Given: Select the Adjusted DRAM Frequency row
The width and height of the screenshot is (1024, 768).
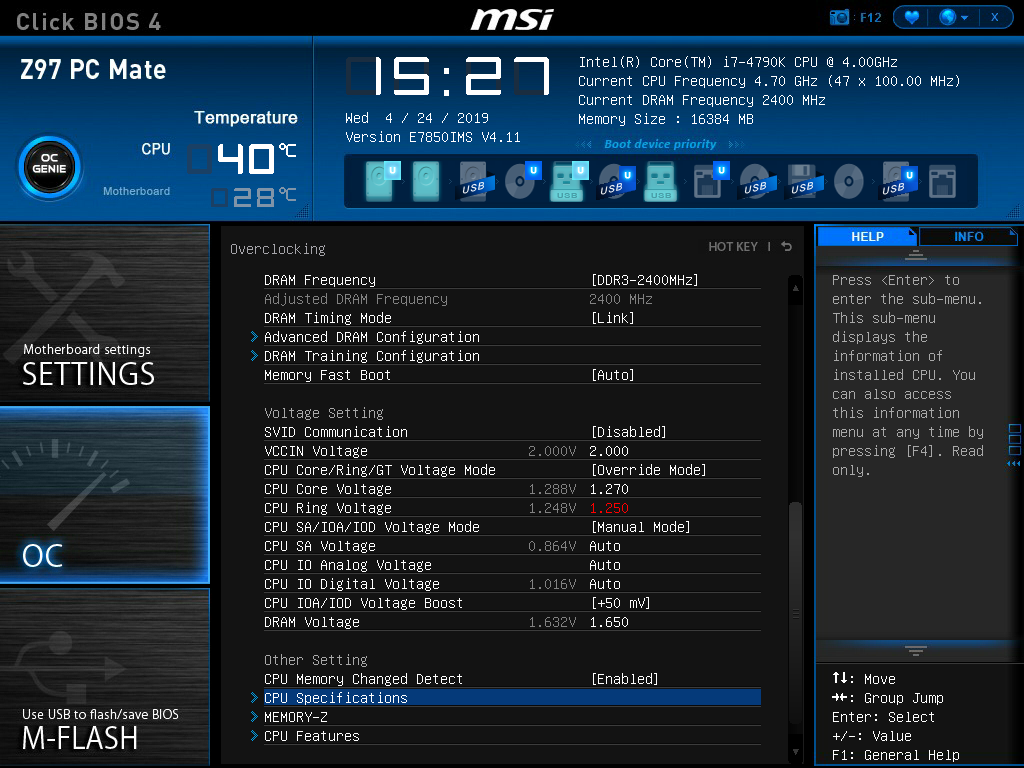Looking at the screenshot, I should (512, 299).
